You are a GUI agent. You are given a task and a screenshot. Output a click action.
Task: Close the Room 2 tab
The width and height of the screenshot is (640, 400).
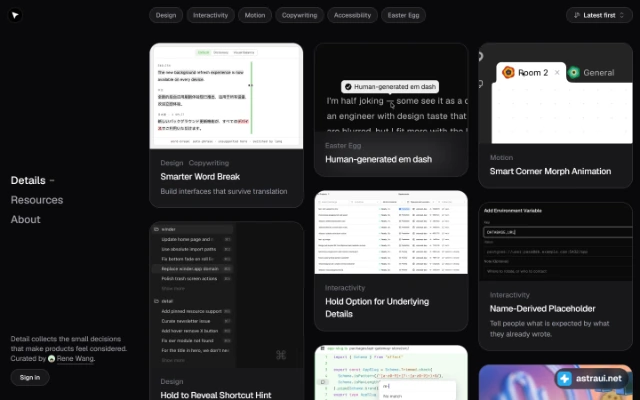[557, 73]
